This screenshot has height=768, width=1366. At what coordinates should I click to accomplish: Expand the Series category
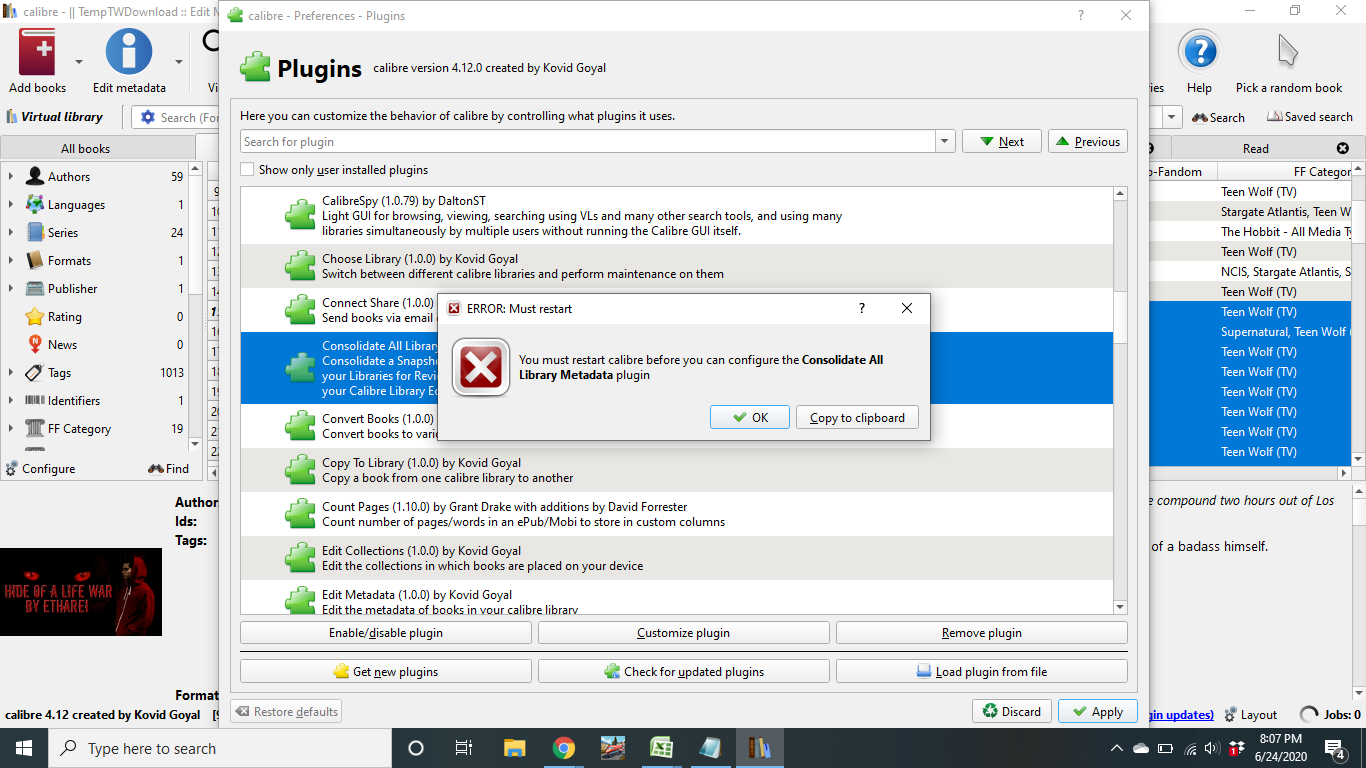11,232
